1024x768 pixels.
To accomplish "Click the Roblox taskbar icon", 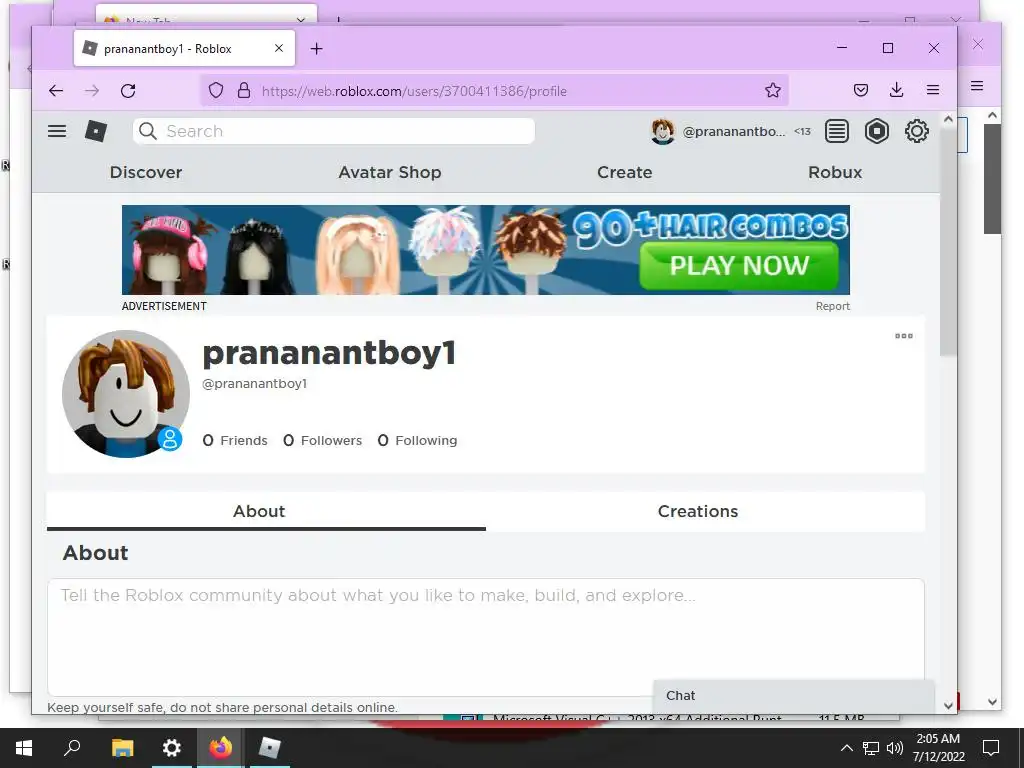I will (x=269, y=748).
